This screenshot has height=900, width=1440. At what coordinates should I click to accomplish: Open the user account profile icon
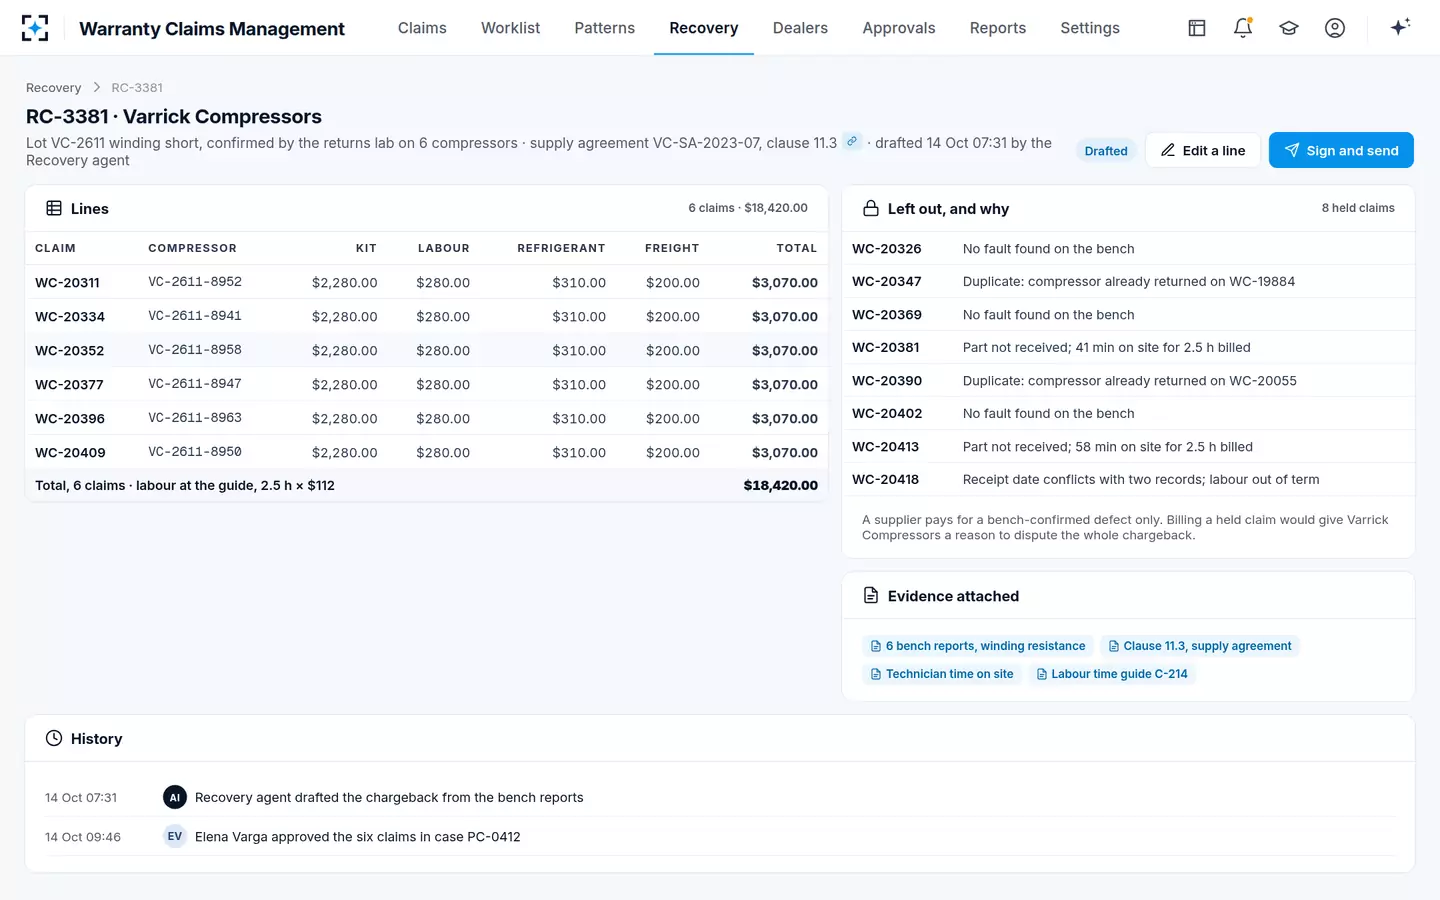[1335, 28]
